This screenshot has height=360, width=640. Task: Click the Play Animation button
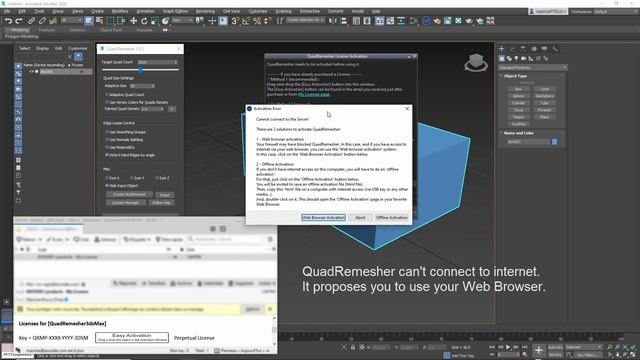508,347
